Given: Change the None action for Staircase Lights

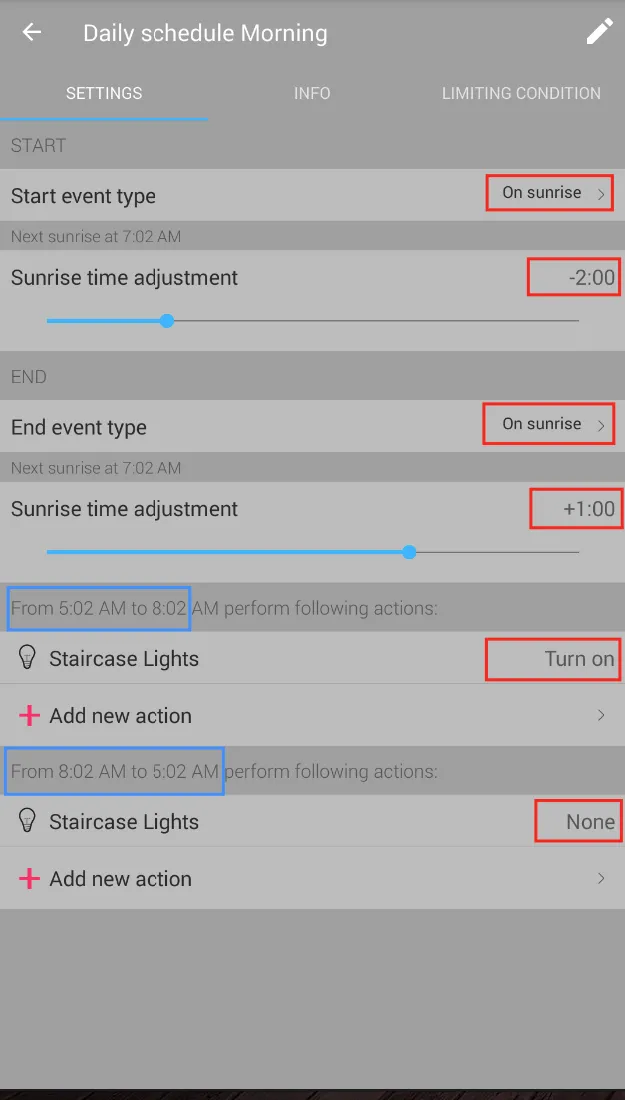Looking at the screenshot, I should click(590, 822).
